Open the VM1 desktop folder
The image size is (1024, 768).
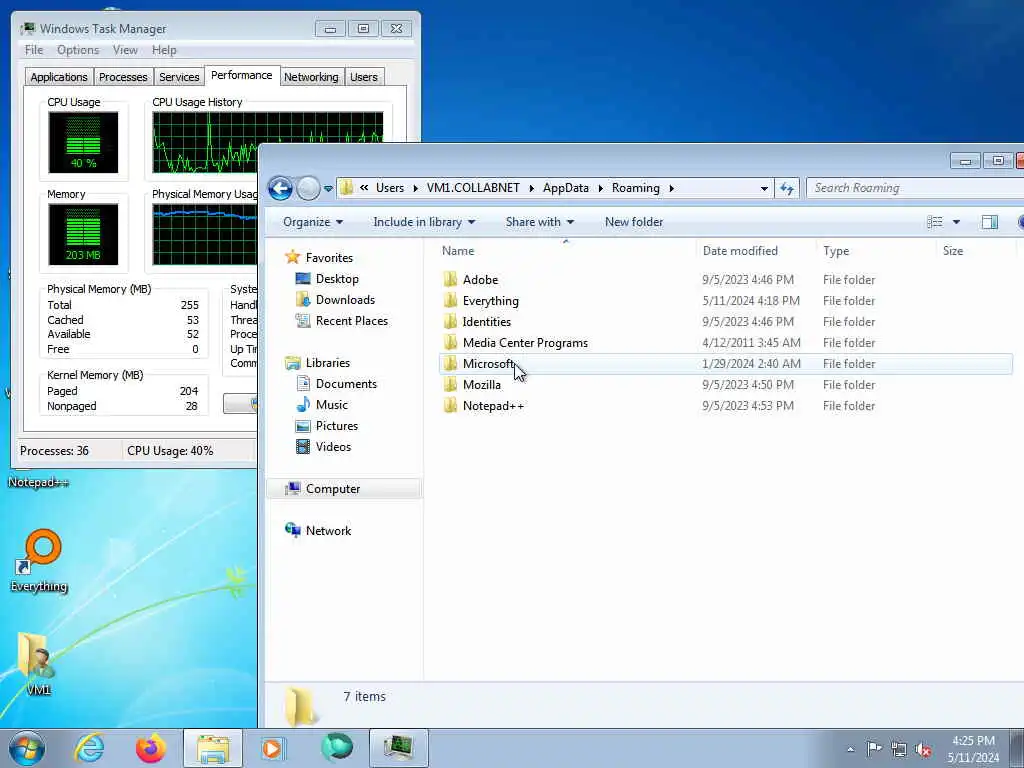pos(37,664)
